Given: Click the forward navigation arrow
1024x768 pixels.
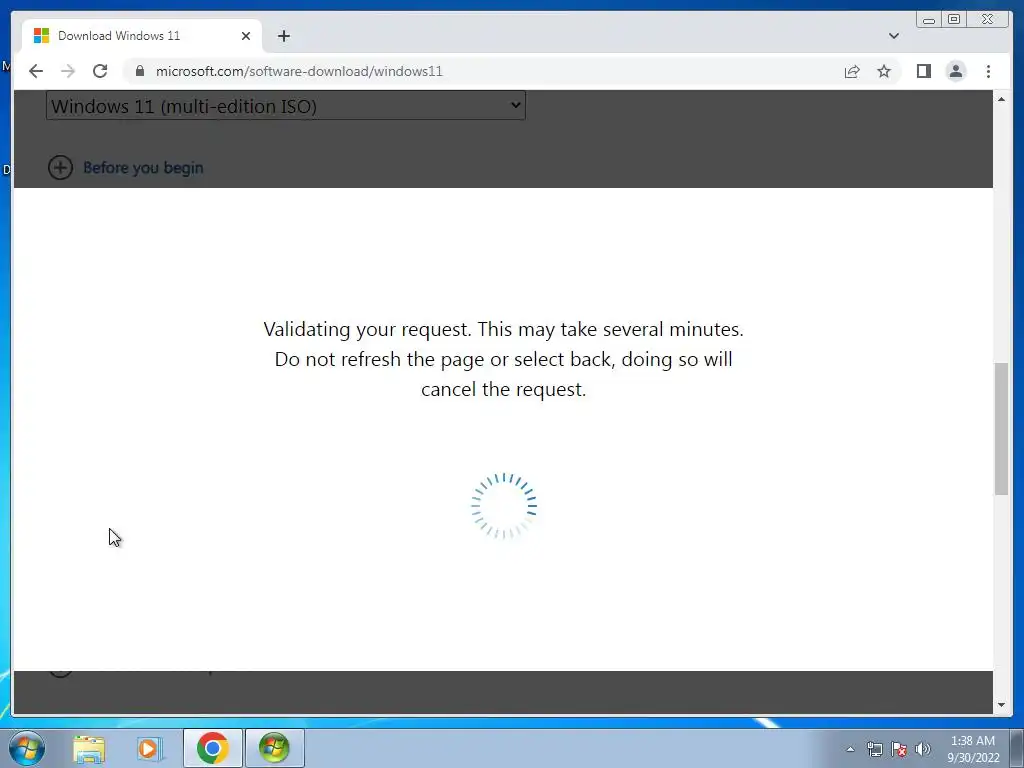Looking at the screenshot, I should (68, 71).
